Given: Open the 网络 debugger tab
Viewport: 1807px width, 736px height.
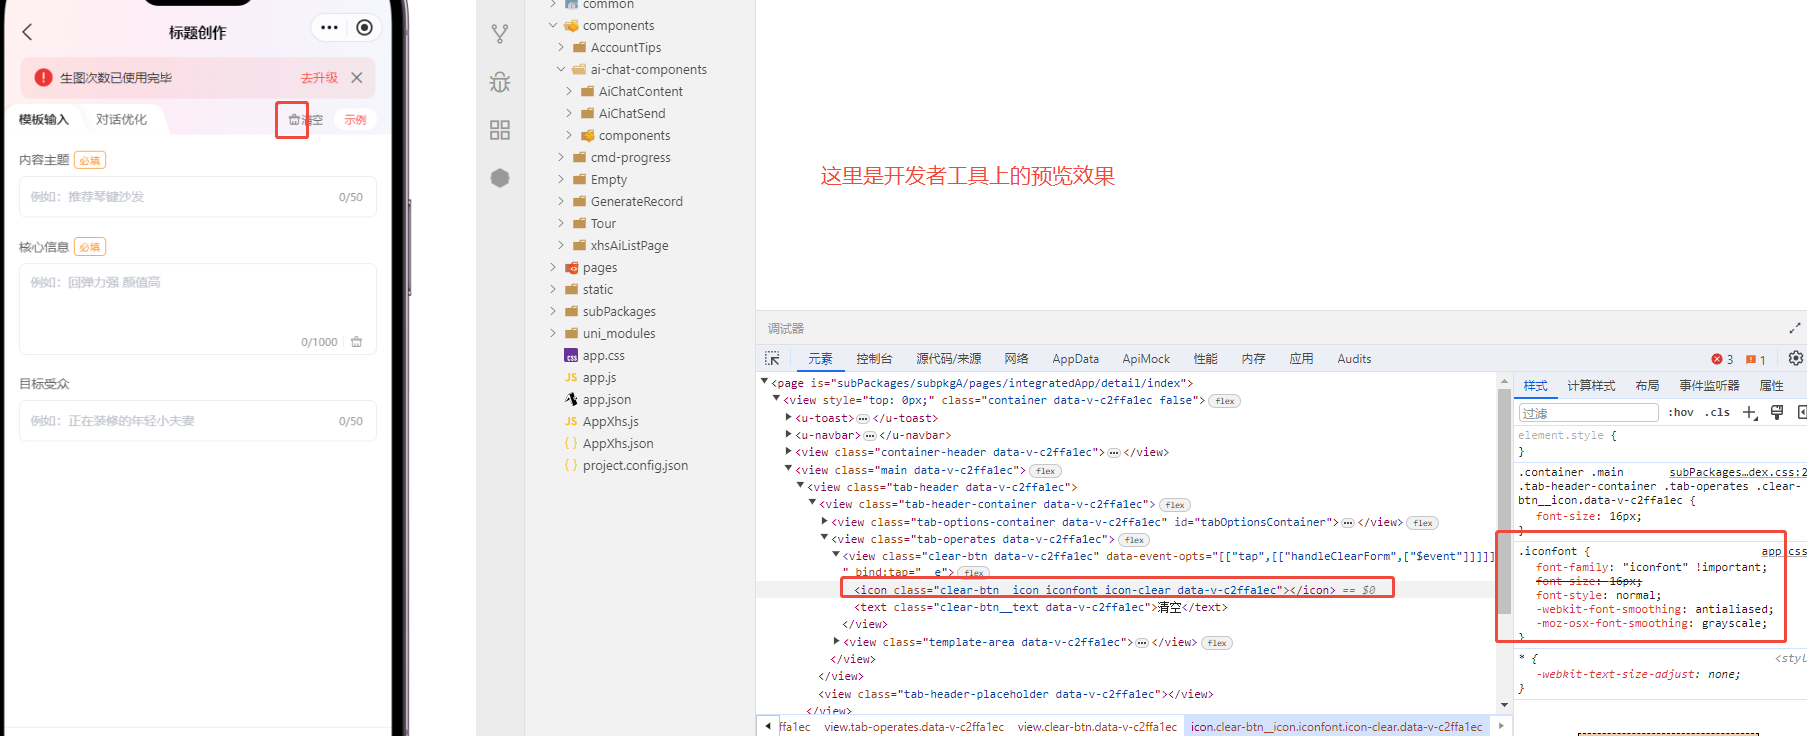Looking at the screenshot, I should [1016, 359].
